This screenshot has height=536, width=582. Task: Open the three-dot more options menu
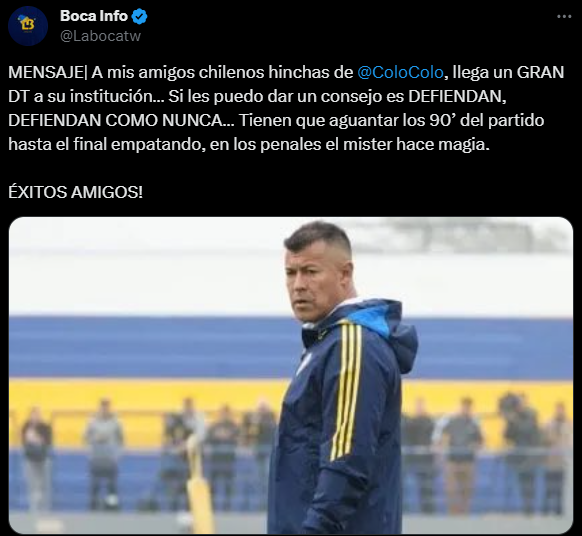pyautogui.click(x=564, y=16)
